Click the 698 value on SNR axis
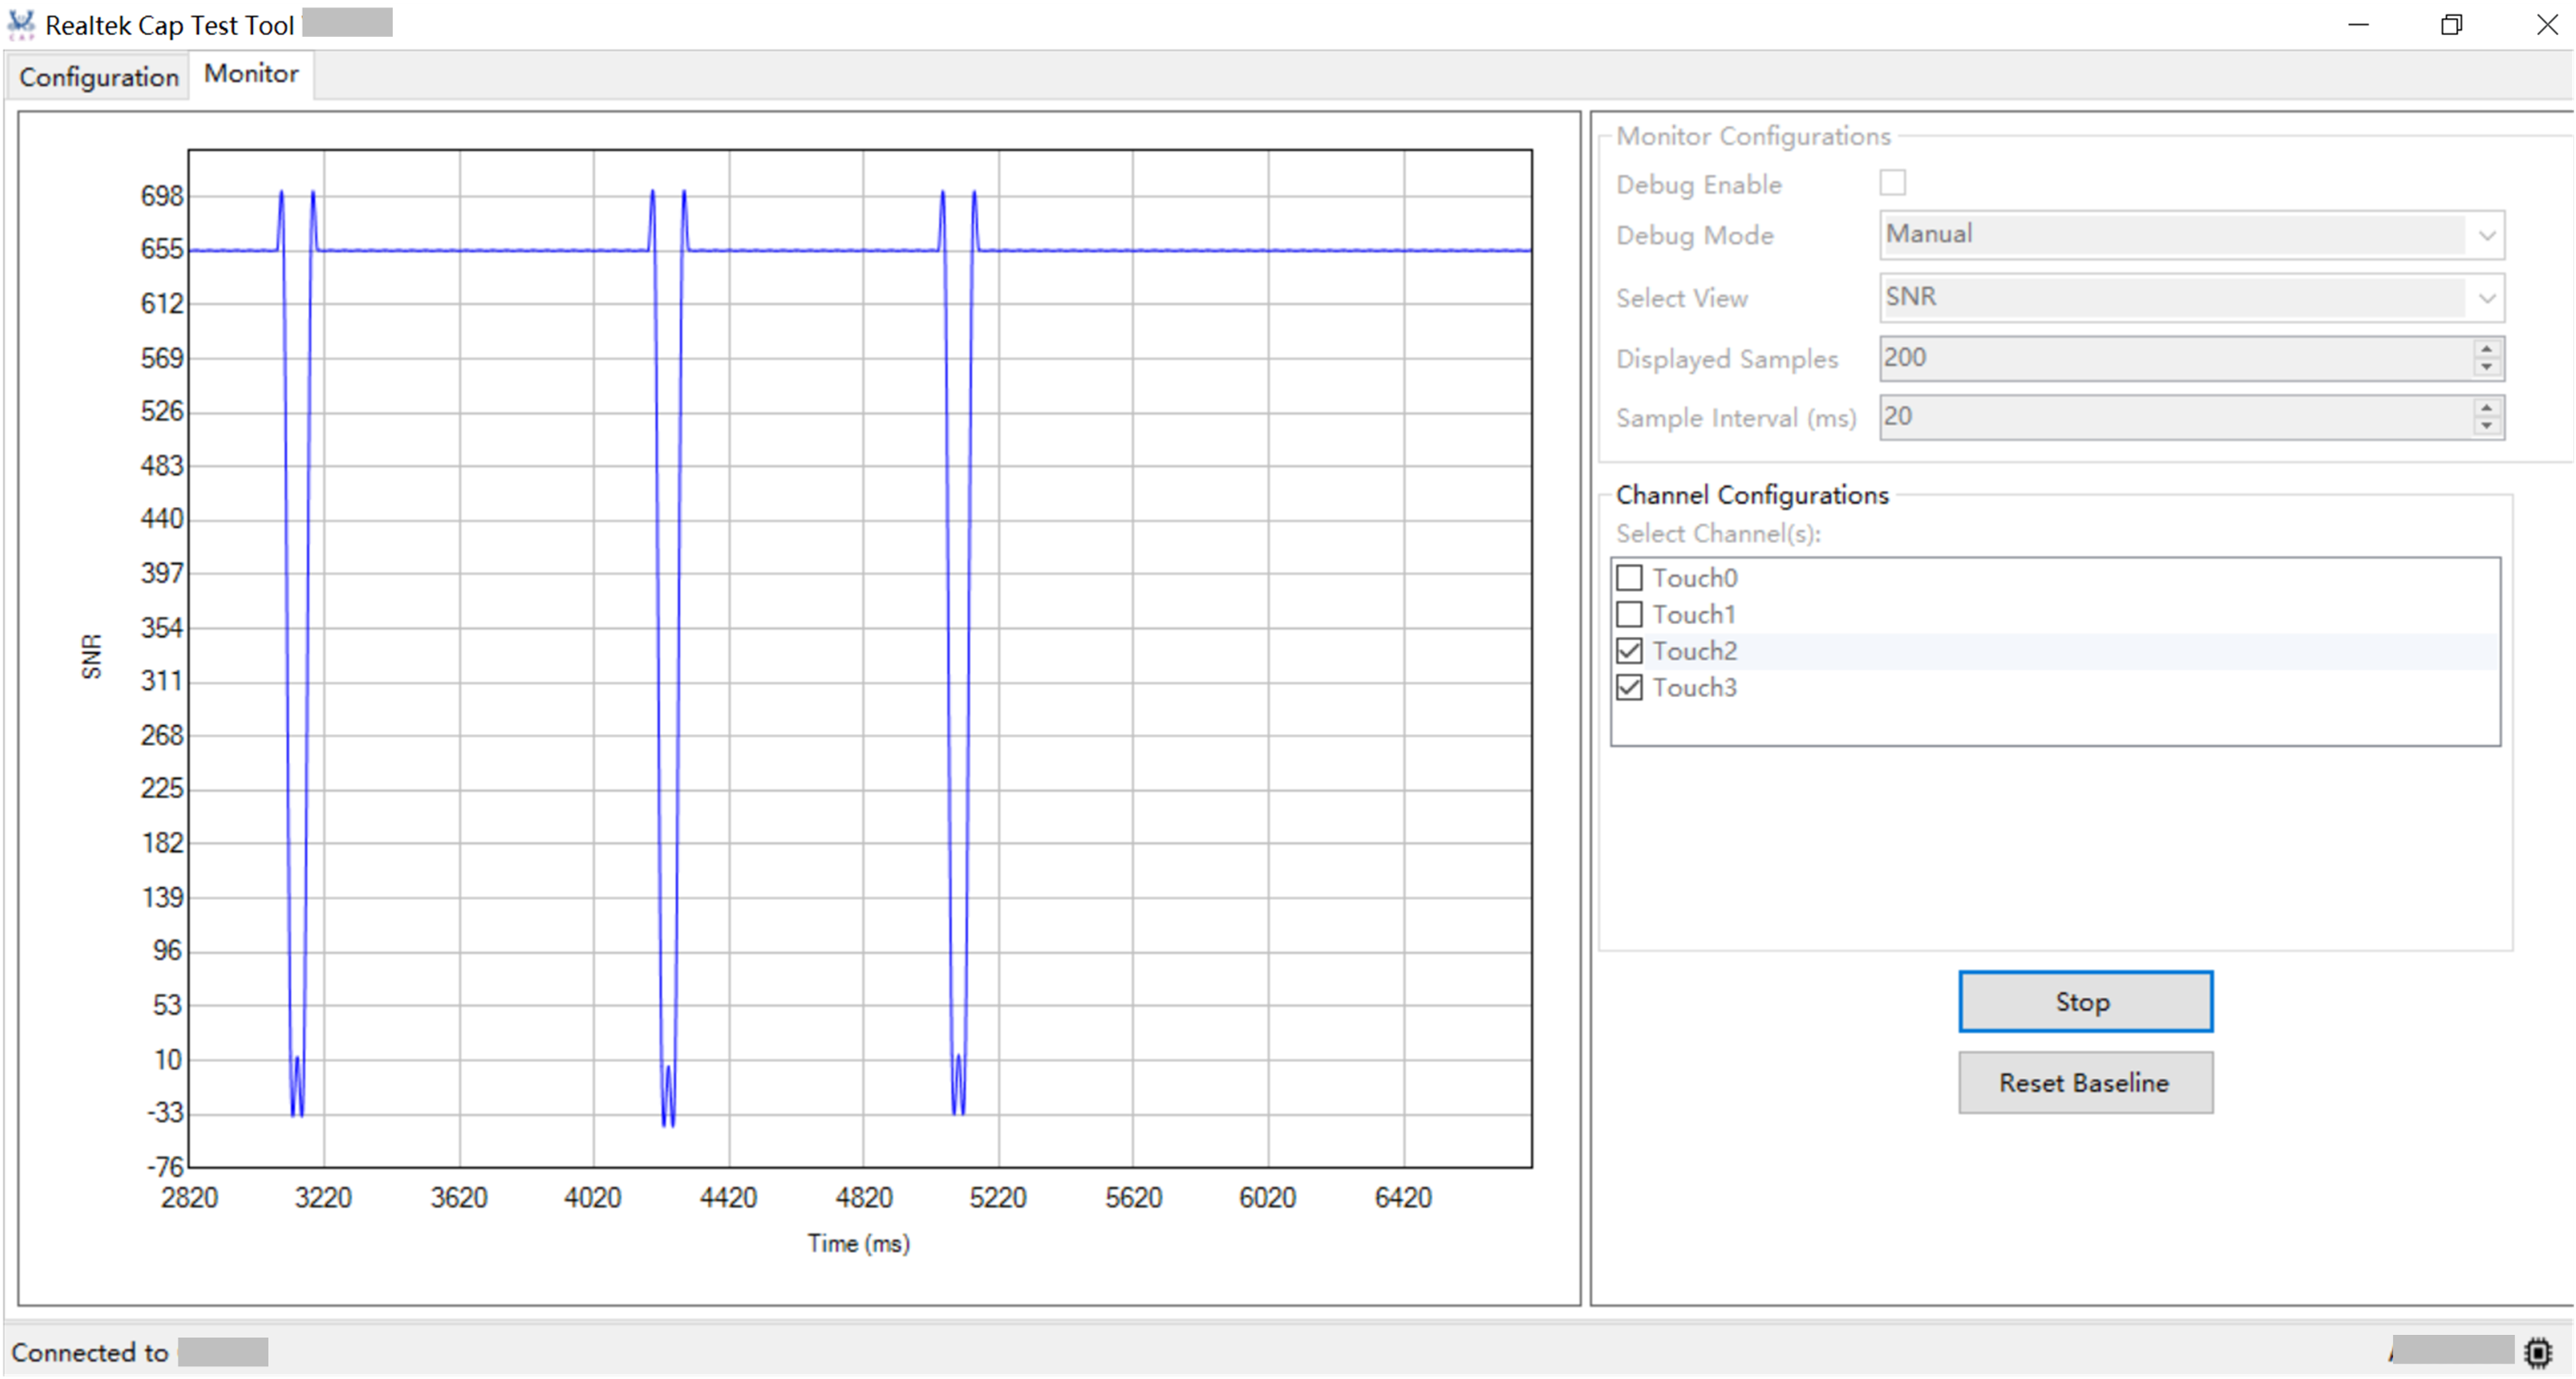Screen dimensions: 2576x1379 pos(162,196)
